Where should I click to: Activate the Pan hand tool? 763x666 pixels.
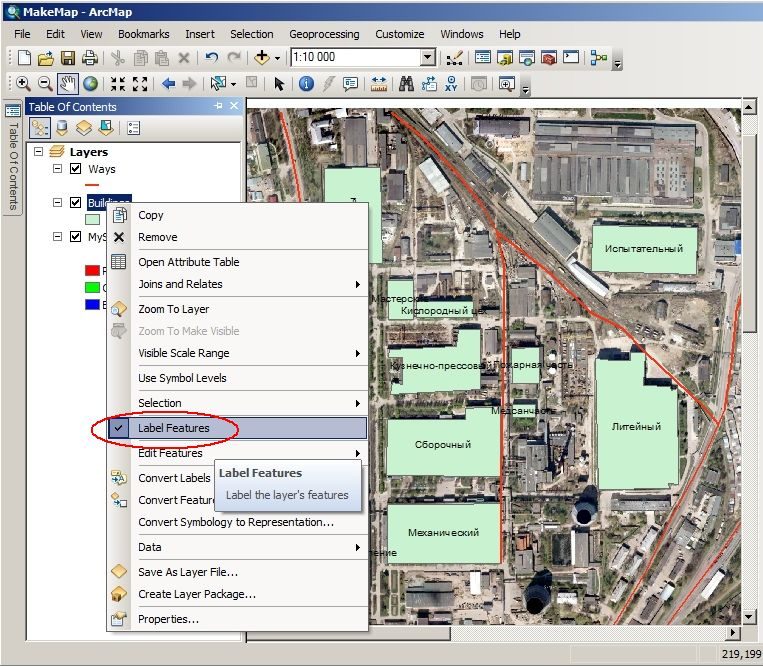(x=67, y=84)
